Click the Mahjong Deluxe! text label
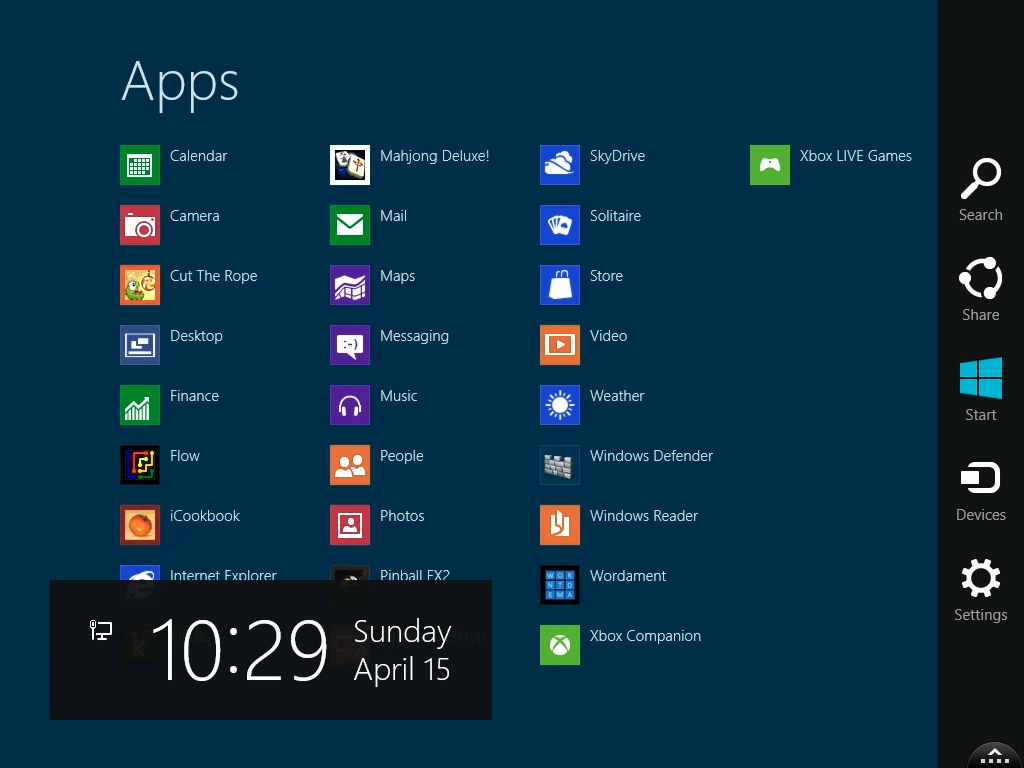Image resolution: width=1024 pixels, height=768 pixels. (434, 156)
